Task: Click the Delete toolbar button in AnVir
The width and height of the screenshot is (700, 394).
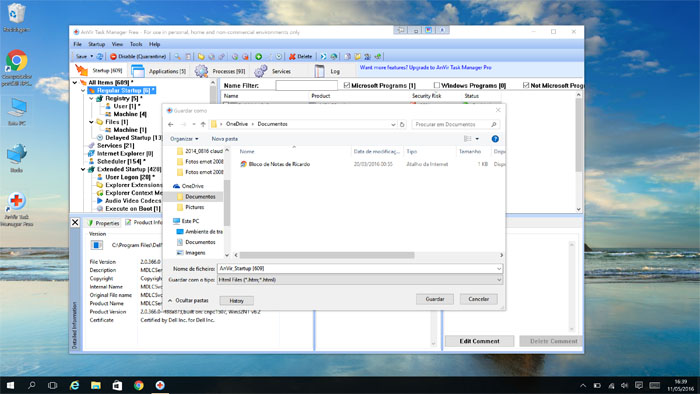Action: [x=300, y=57]
